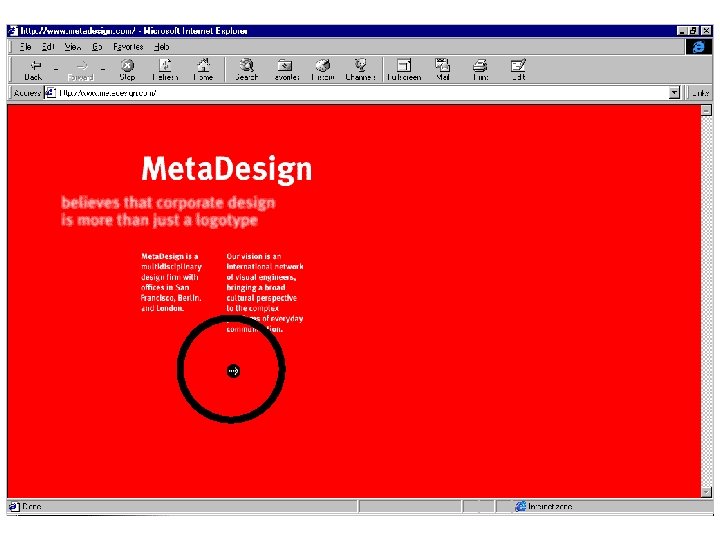Click the scrollbar down arrow

coord(706,492)
